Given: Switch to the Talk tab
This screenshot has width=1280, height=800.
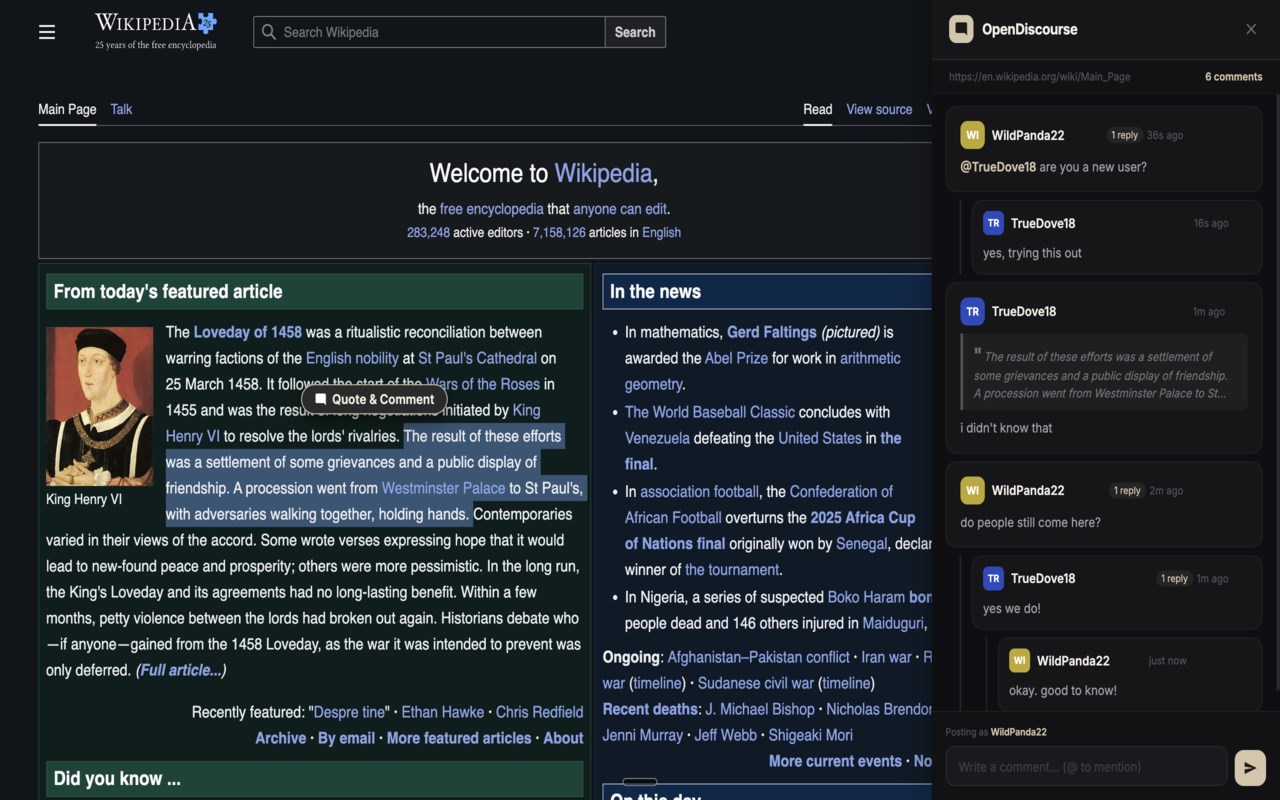Looking at the screenshot, I should [121, 109].
